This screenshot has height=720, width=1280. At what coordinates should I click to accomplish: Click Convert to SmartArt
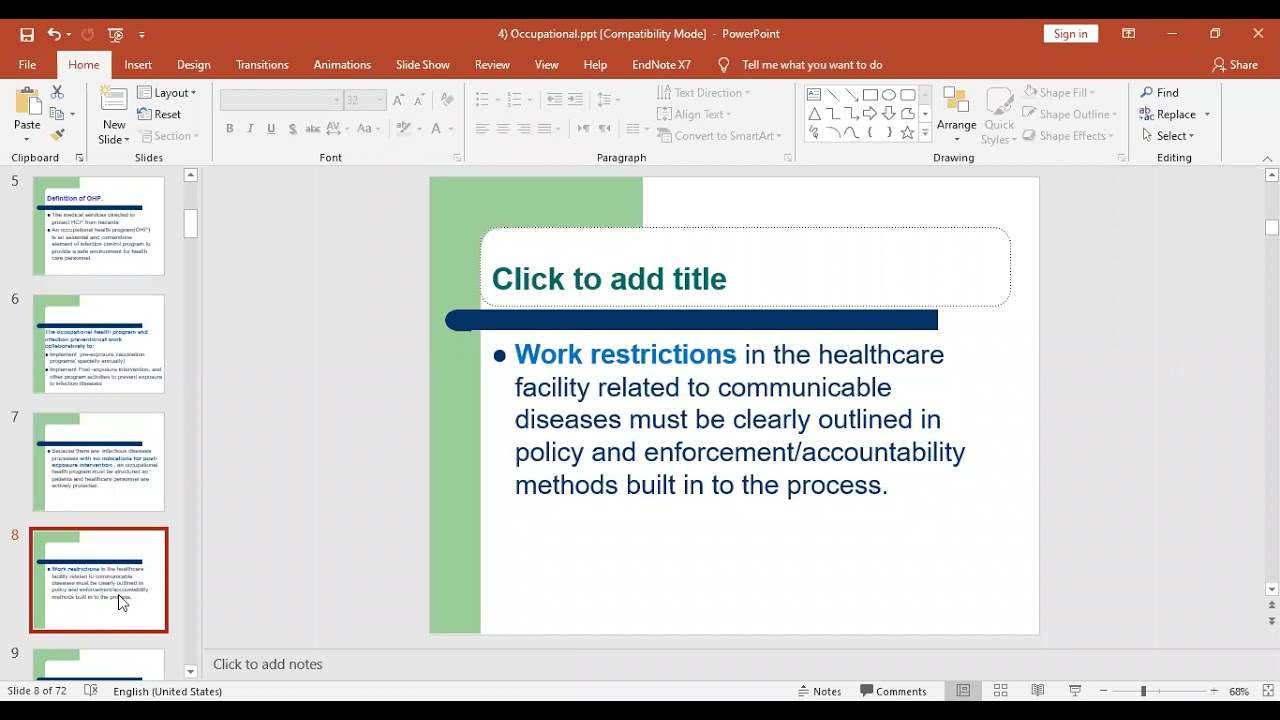pyautogui.click(x=719, y=136)
